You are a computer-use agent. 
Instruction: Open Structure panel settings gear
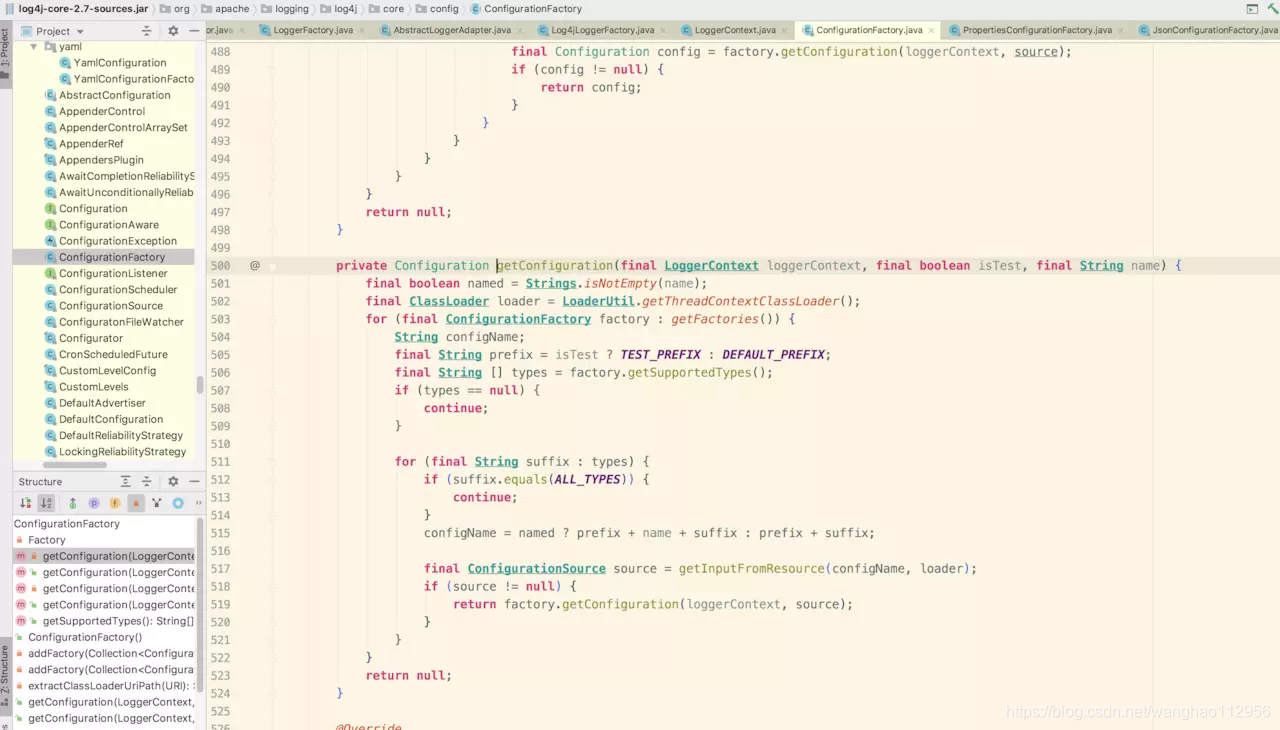pyautogui.click(x=173, y=481)
